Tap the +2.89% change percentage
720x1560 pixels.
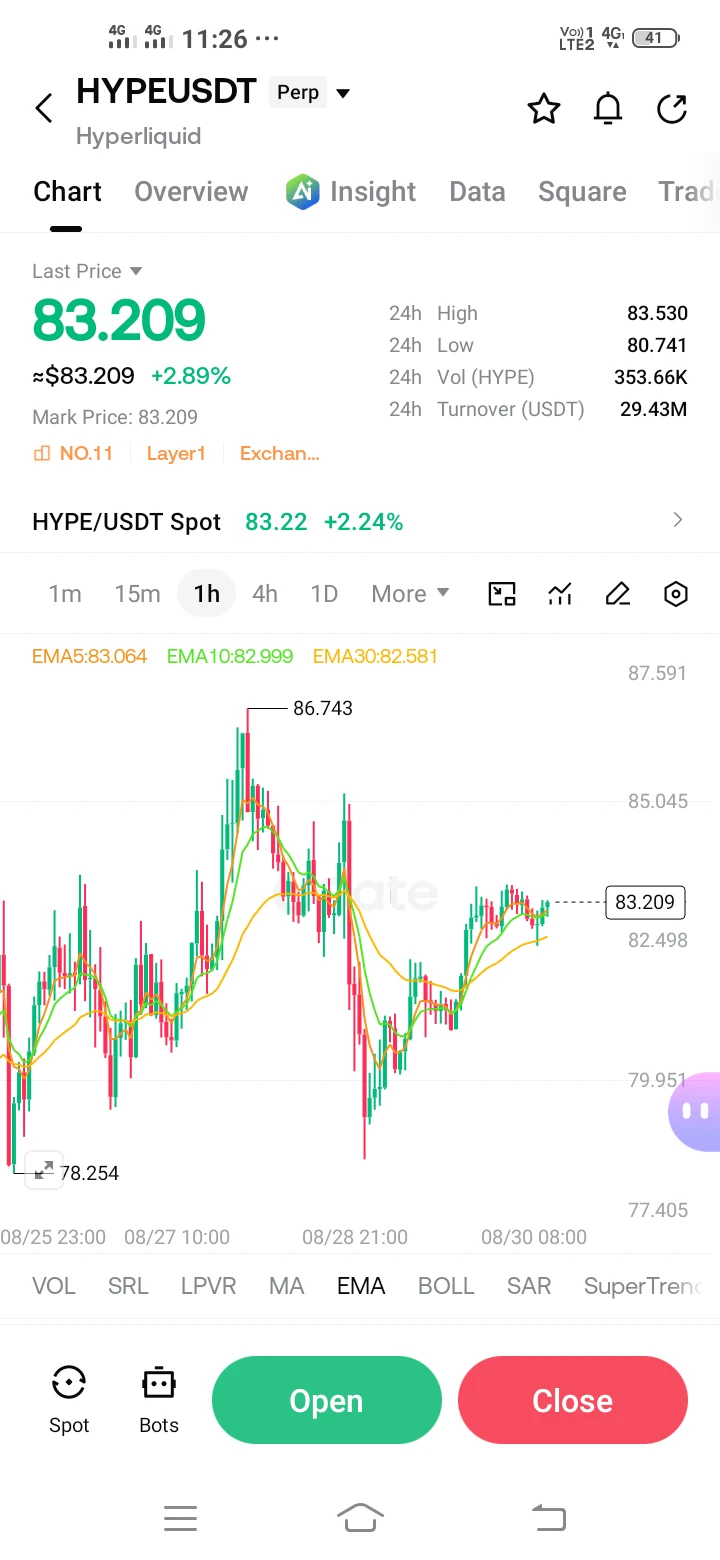191,376
